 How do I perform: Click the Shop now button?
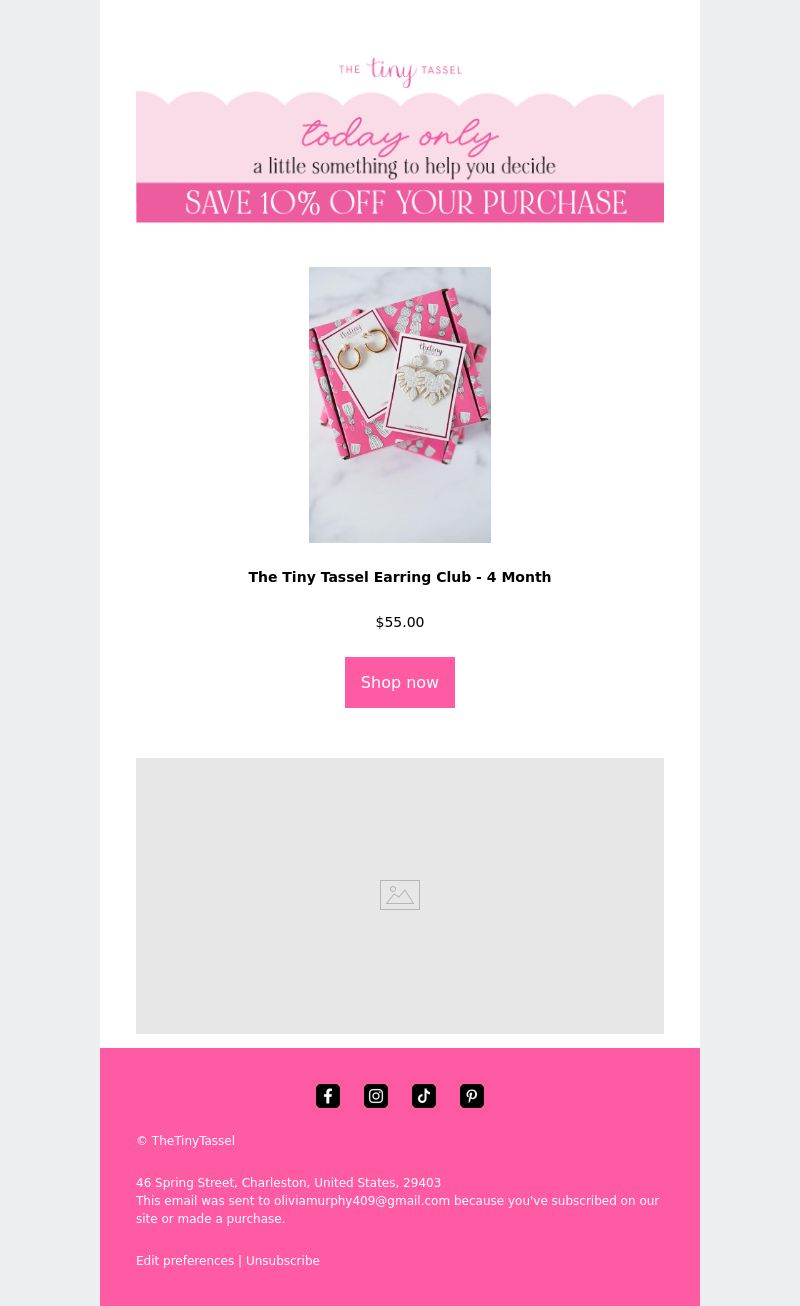pos(400,682)
